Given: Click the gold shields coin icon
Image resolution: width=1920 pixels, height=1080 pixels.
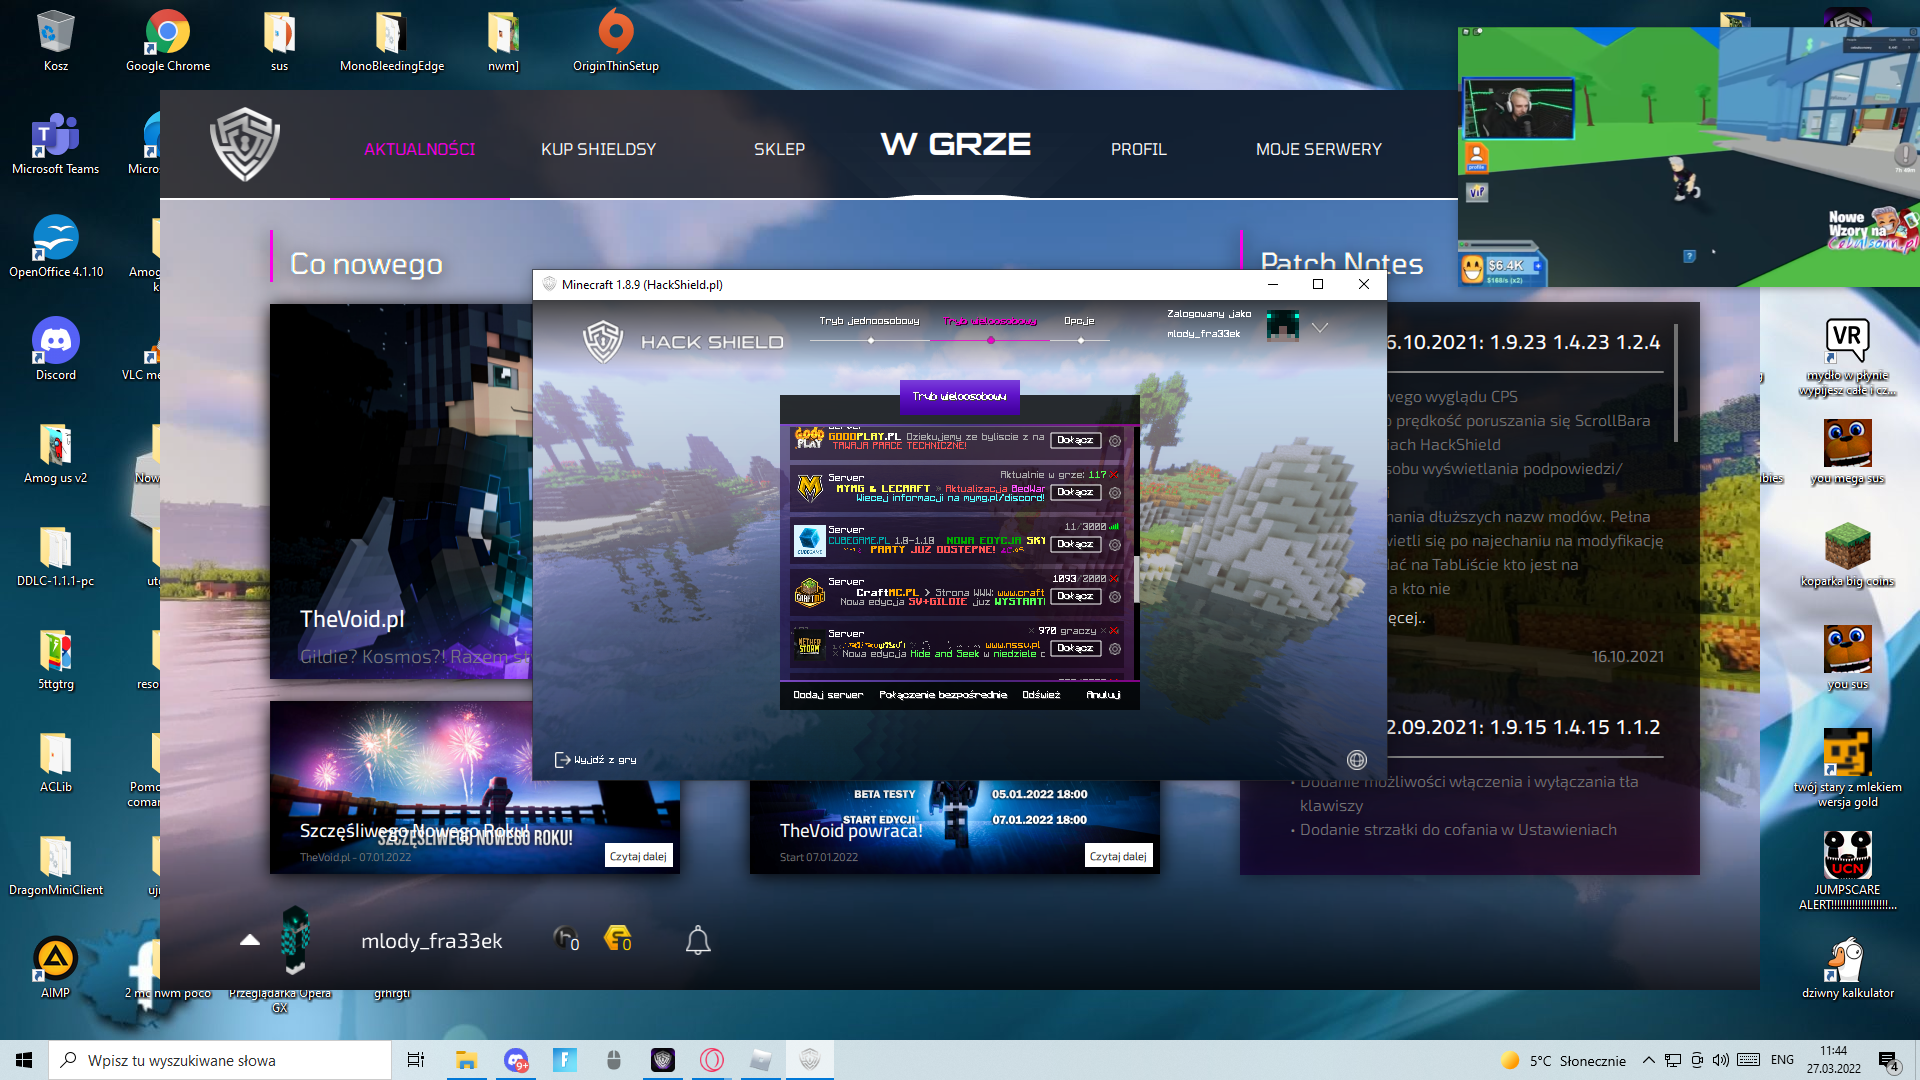Looking at the screenshot, I should click(x=617, y=938).
